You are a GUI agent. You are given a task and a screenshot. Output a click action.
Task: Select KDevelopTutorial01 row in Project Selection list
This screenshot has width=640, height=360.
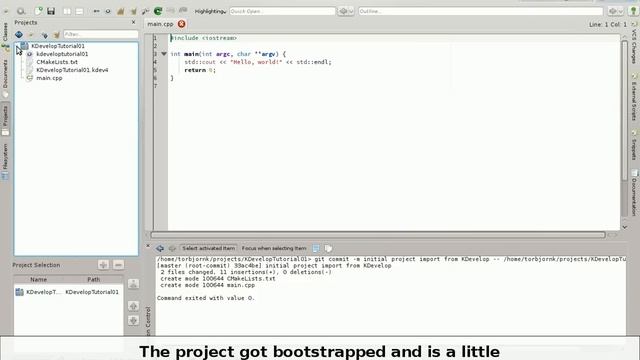coord(68,292)
